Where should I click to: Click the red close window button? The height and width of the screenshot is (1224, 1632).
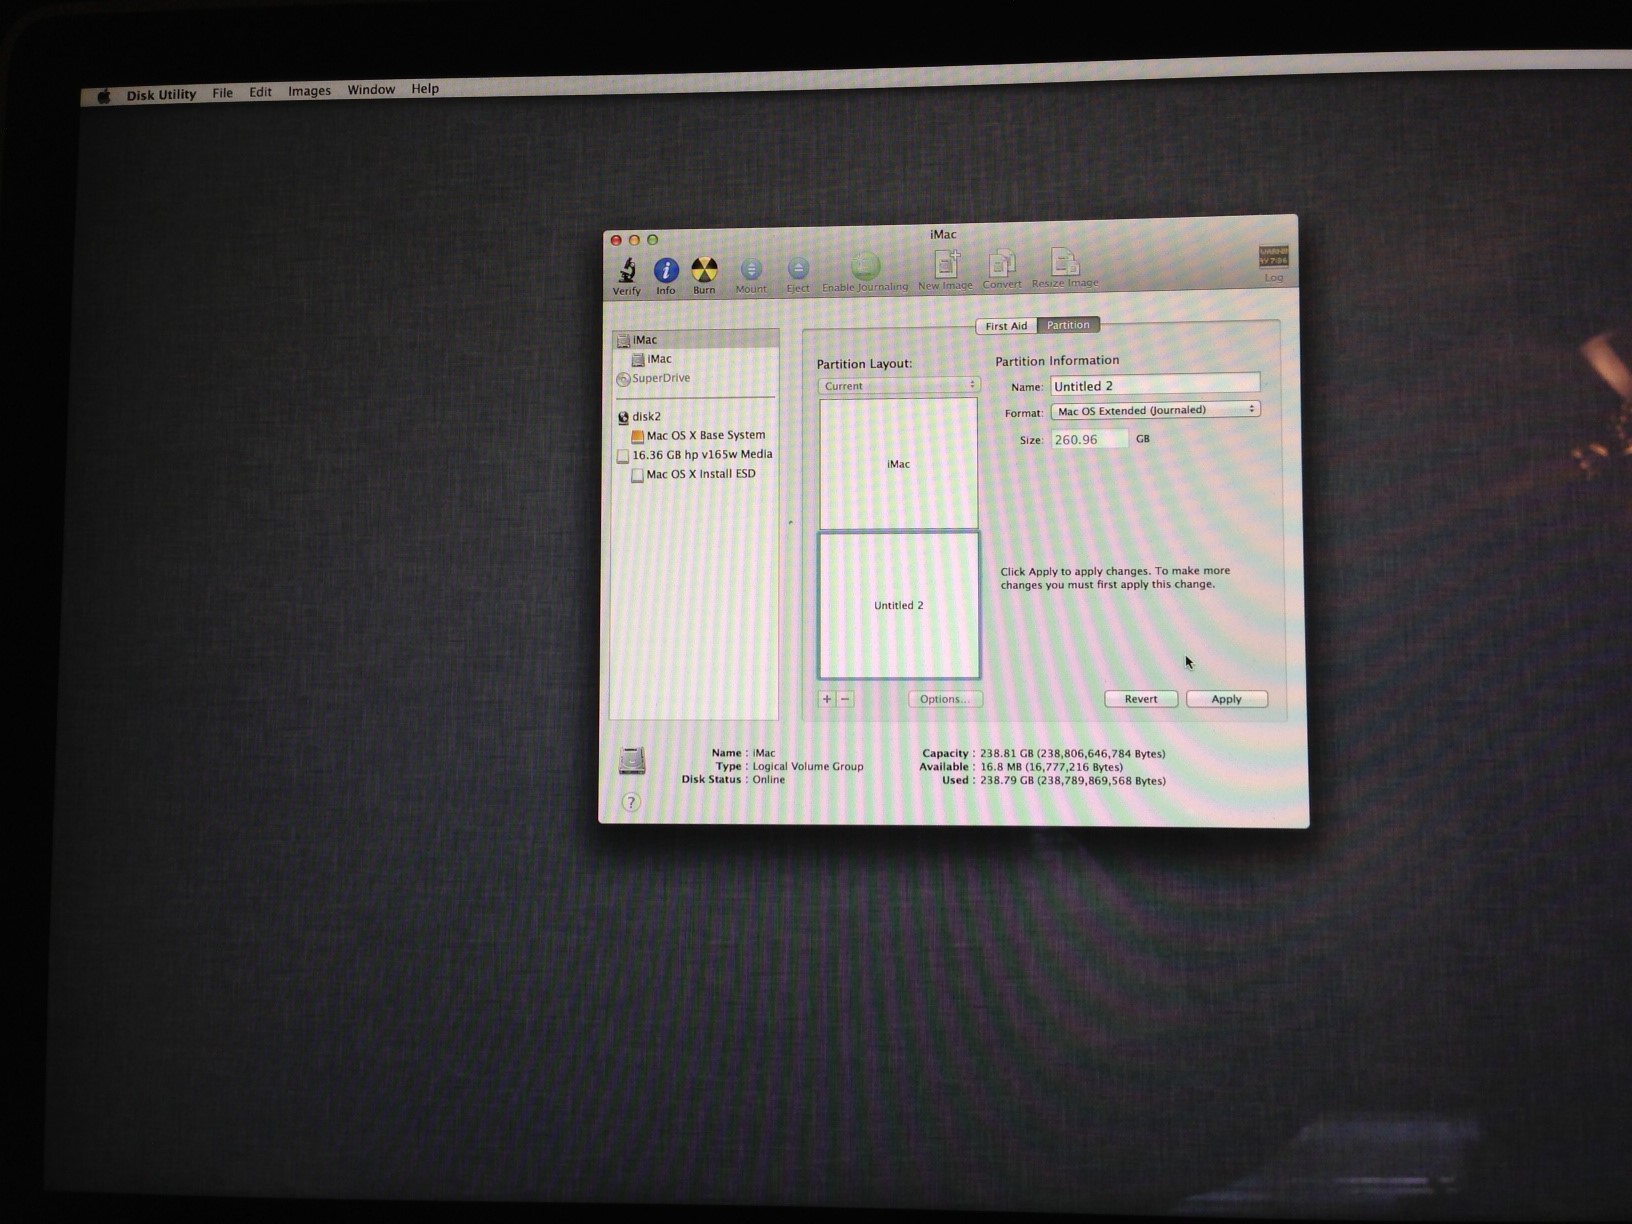[616, 240]
